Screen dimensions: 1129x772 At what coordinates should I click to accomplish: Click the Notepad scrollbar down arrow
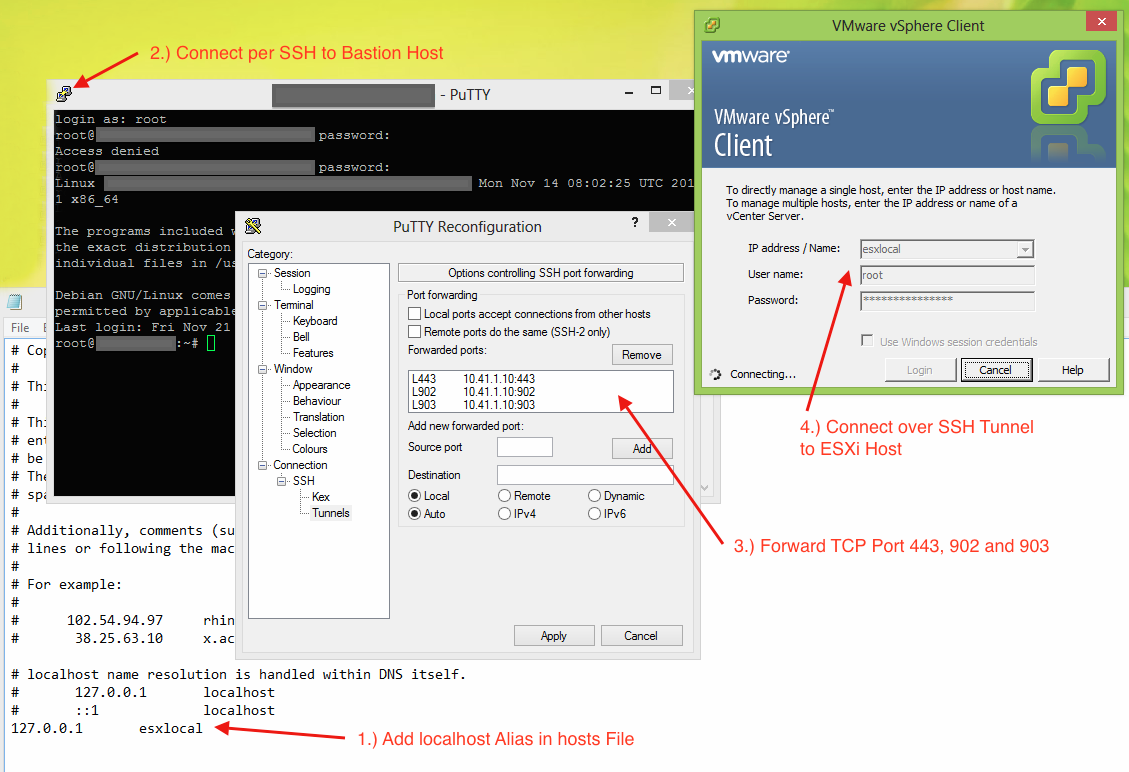(x=704, y=488)
